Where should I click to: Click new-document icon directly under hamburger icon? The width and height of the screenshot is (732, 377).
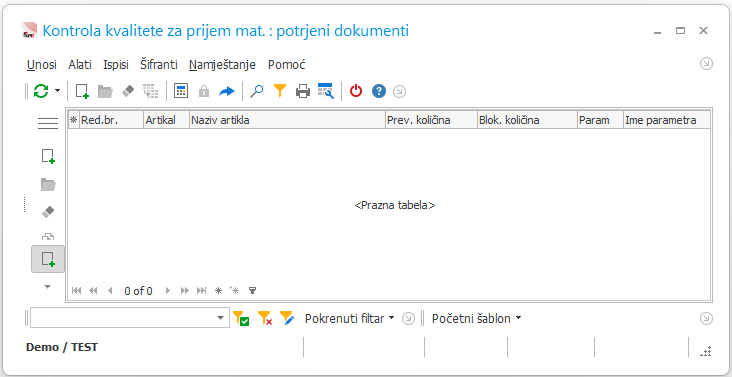point(48,156)
